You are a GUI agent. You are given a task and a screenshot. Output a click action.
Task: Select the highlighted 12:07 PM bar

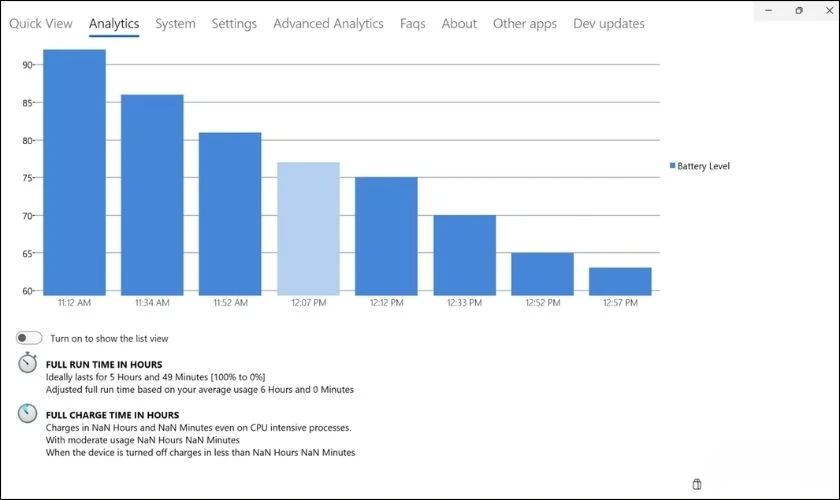[x=308, y=228]
